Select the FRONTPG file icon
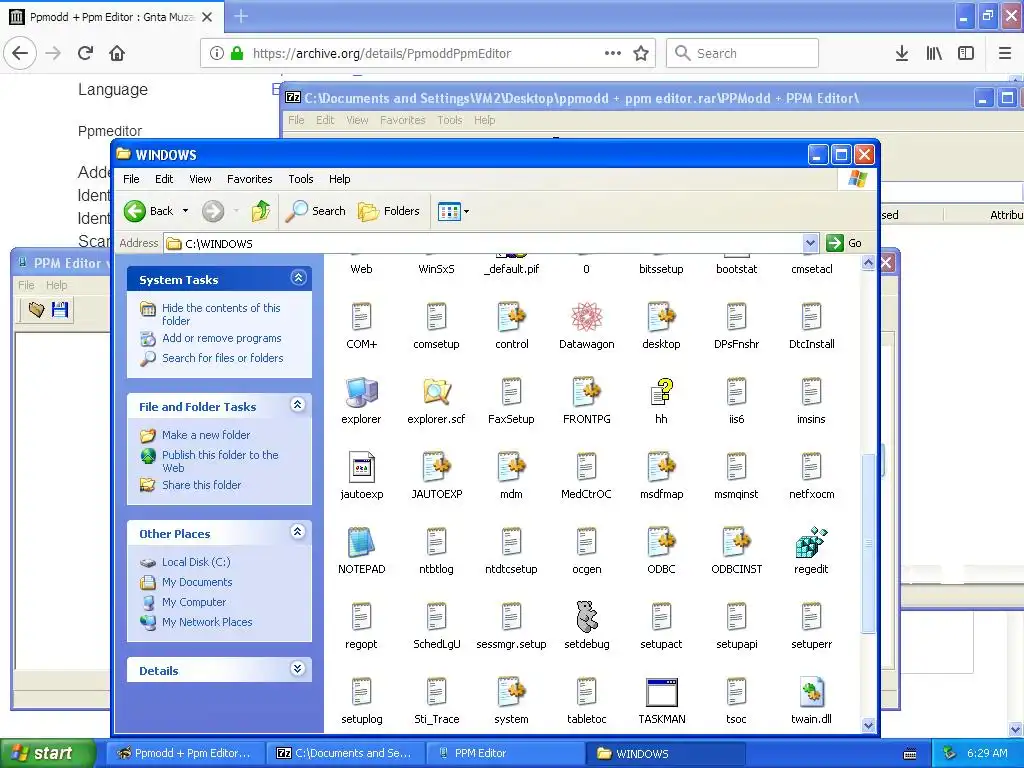This screenshot has width=1024, height=768. tap(586, 392)
